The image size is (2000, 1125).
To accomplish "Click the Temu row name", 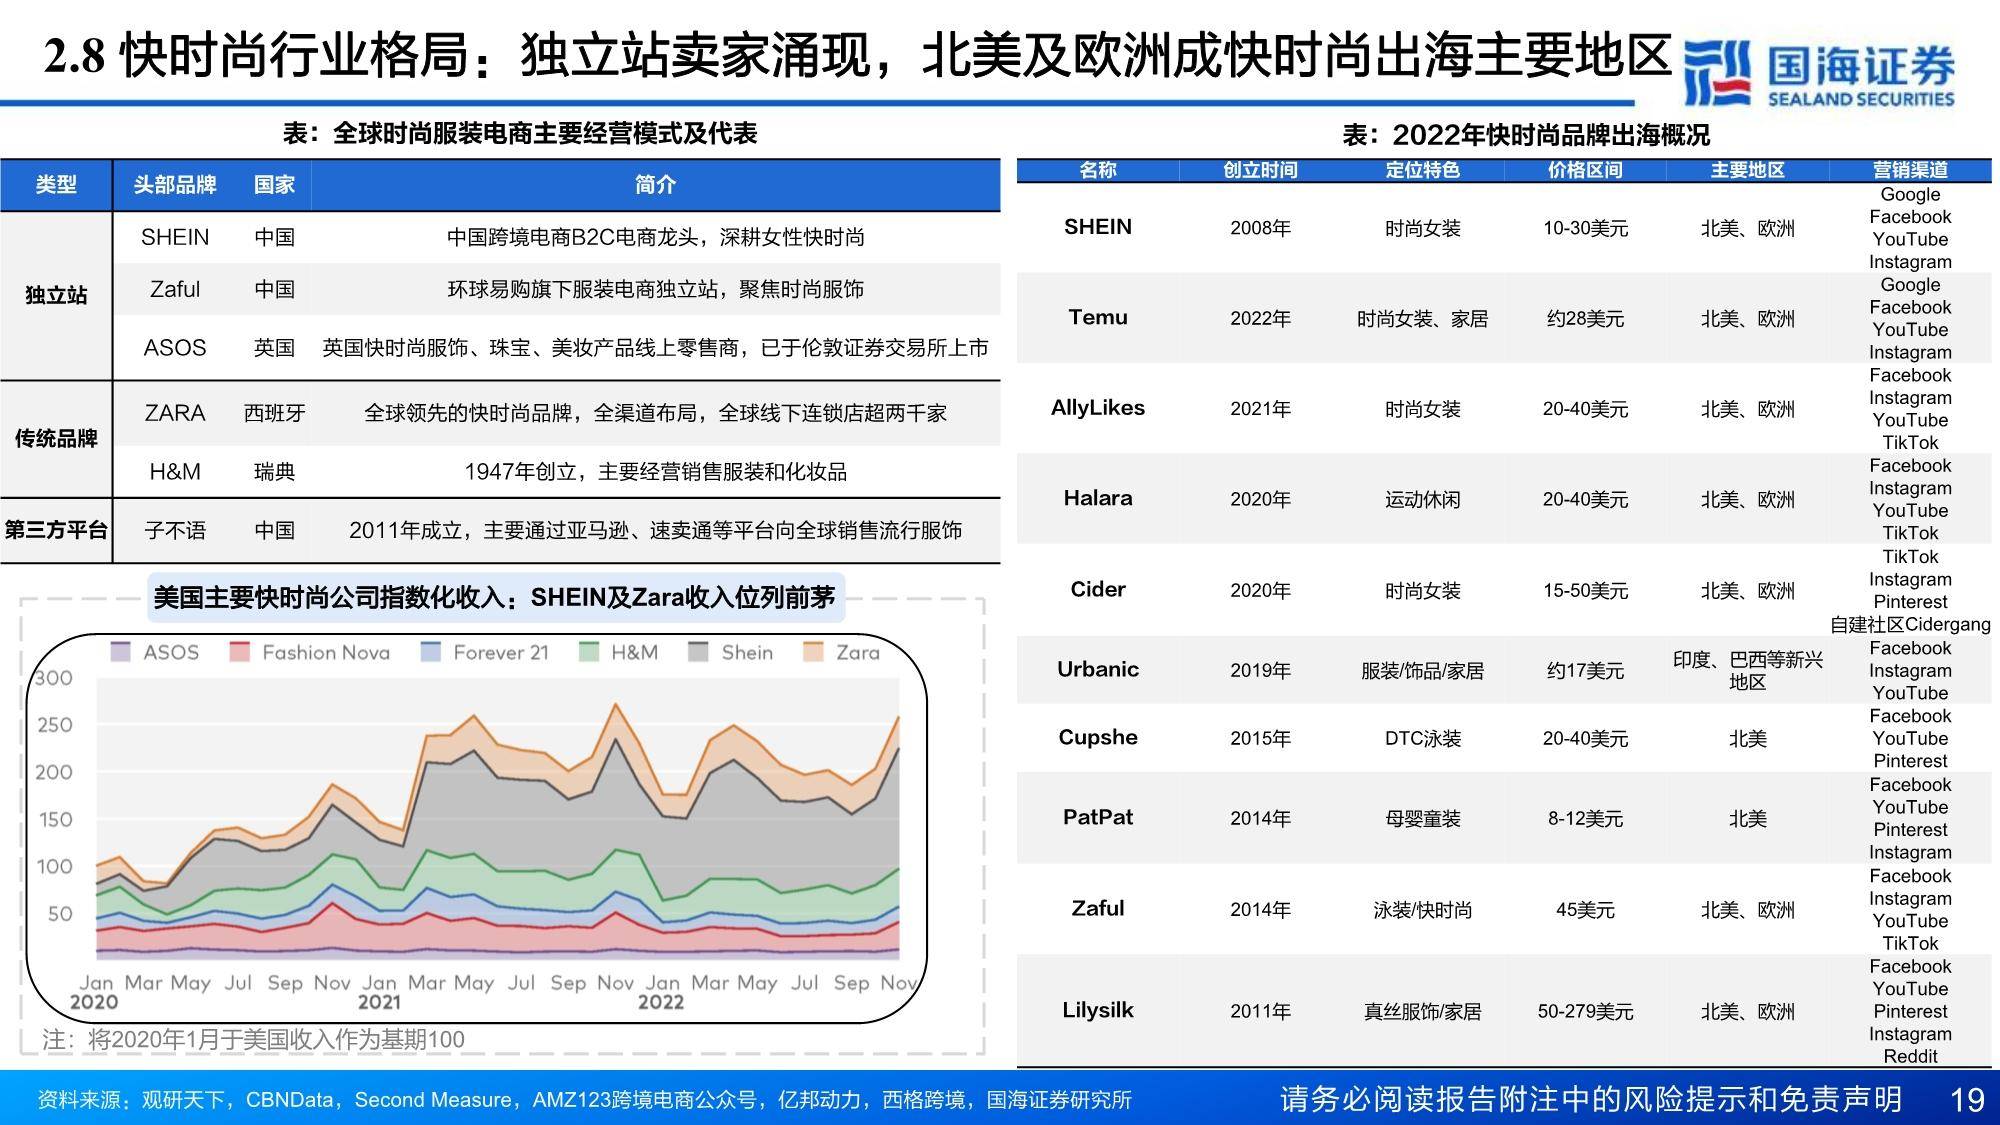I will 1098,317.
